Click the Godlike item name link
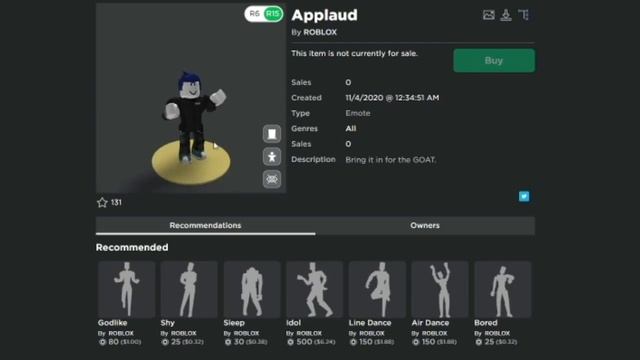The image size is (640, 360). tap(113, 323)
